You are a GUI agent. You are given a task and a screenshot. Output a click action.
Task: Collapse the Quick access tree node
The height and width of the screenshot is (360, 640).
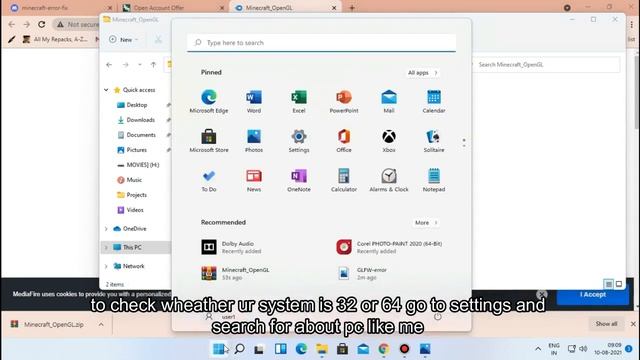[106, 90]
